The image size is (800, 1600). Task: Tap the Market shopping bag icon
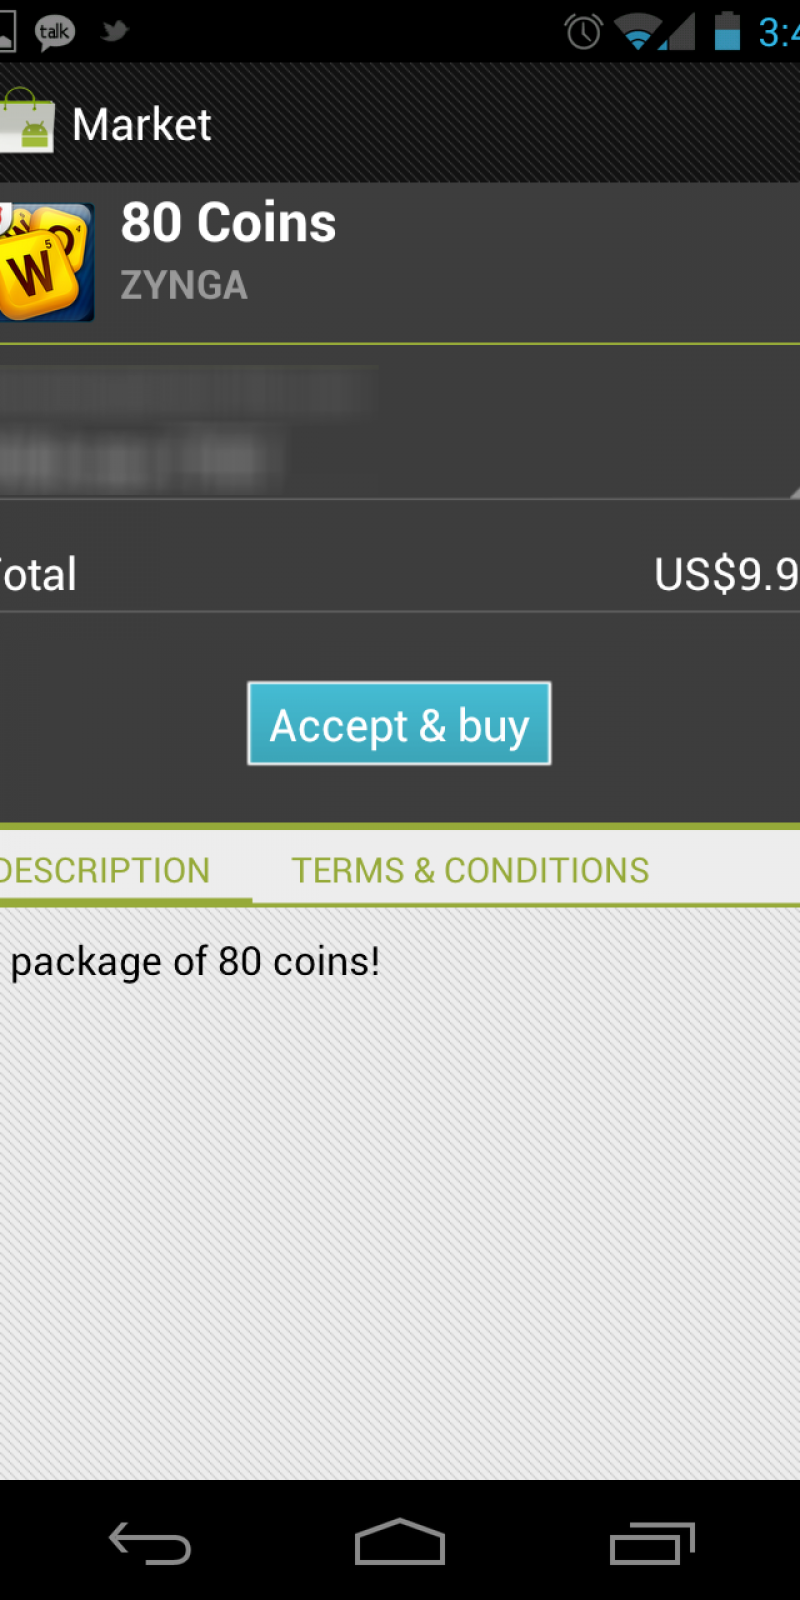click(27, 123)
